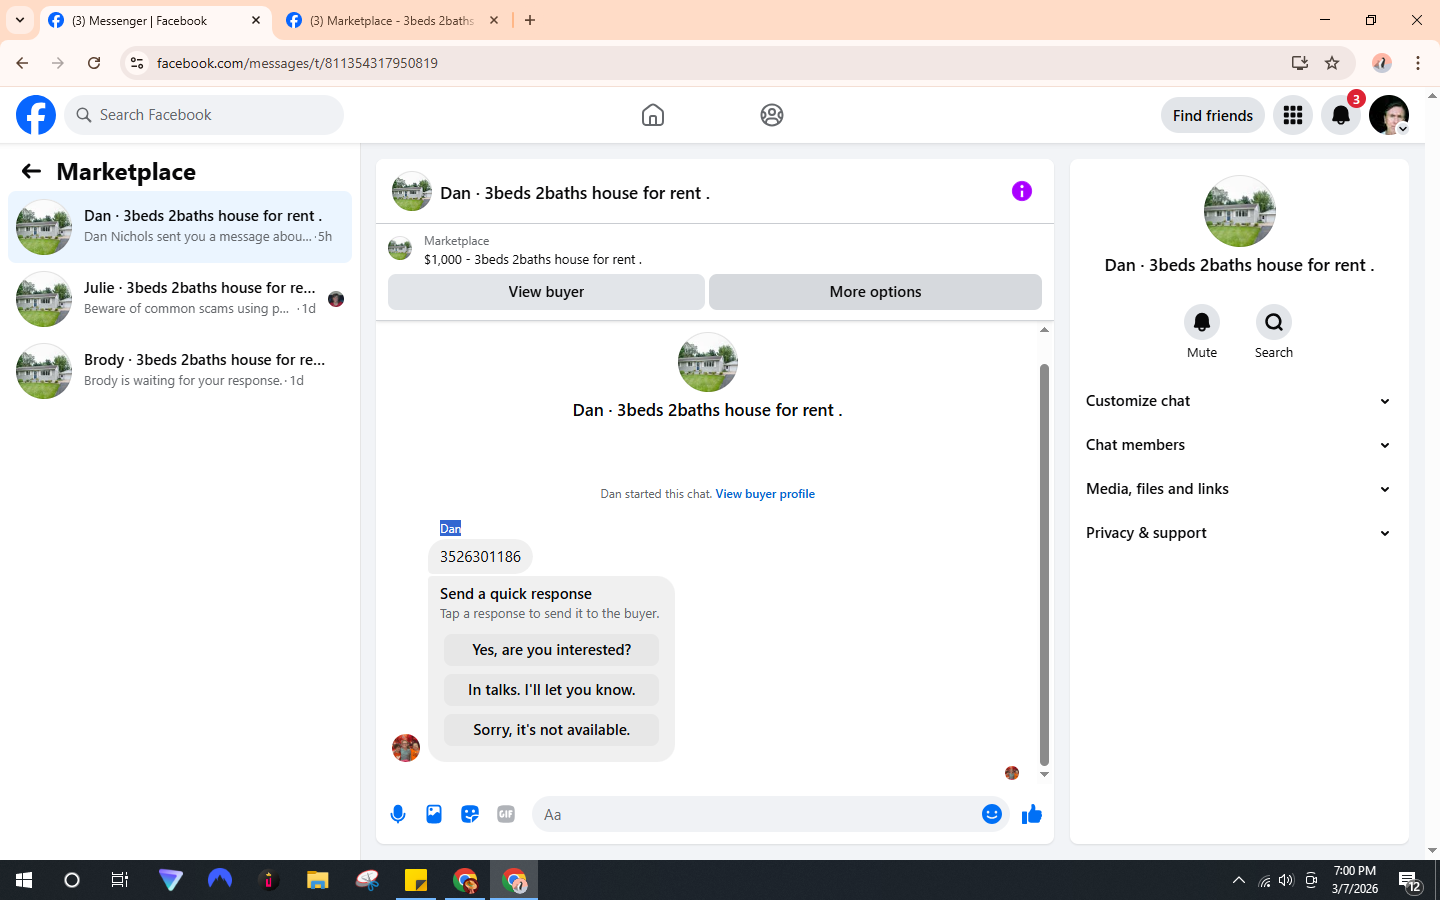The width and height of the screenshot is (1440, 900).
Task: Bookmark this page with the star
Action: (1332, 63)
